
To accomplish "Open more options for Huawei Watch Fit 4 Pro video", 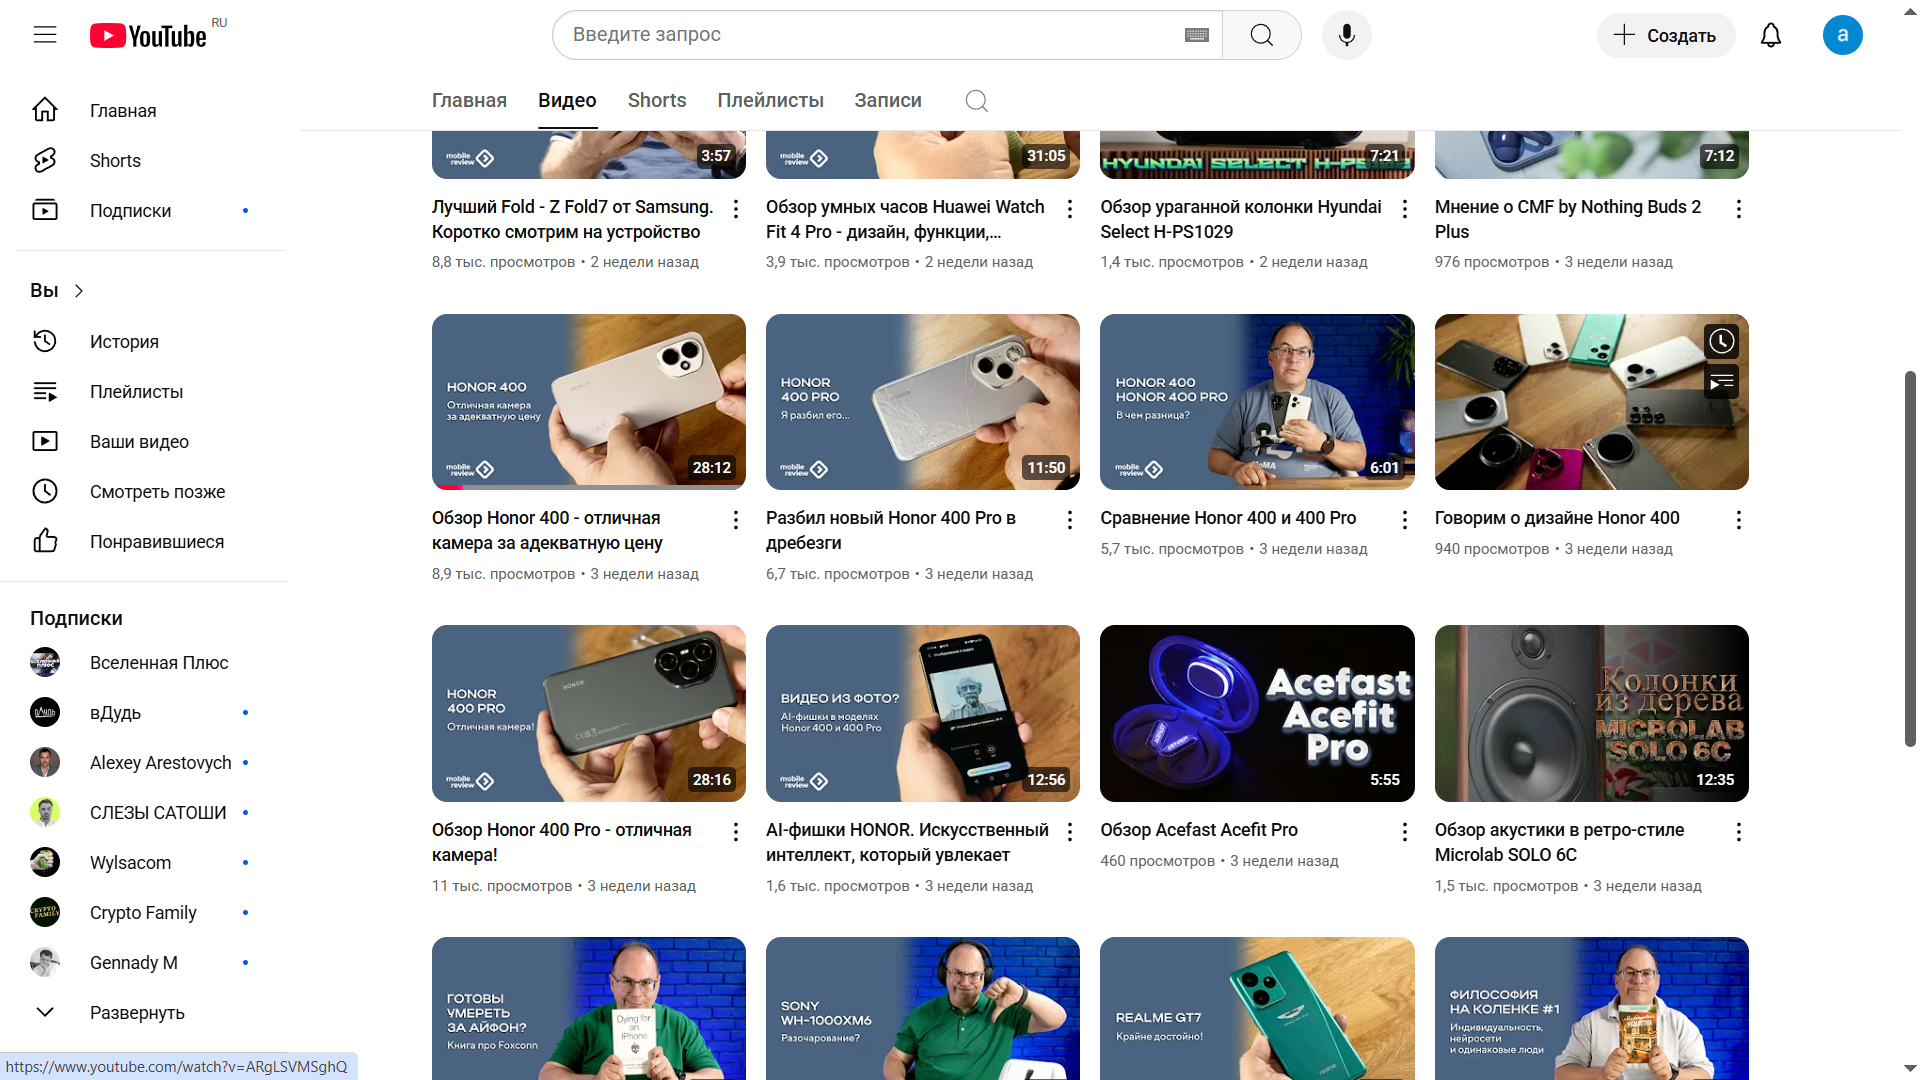I will pos(1070,208).
